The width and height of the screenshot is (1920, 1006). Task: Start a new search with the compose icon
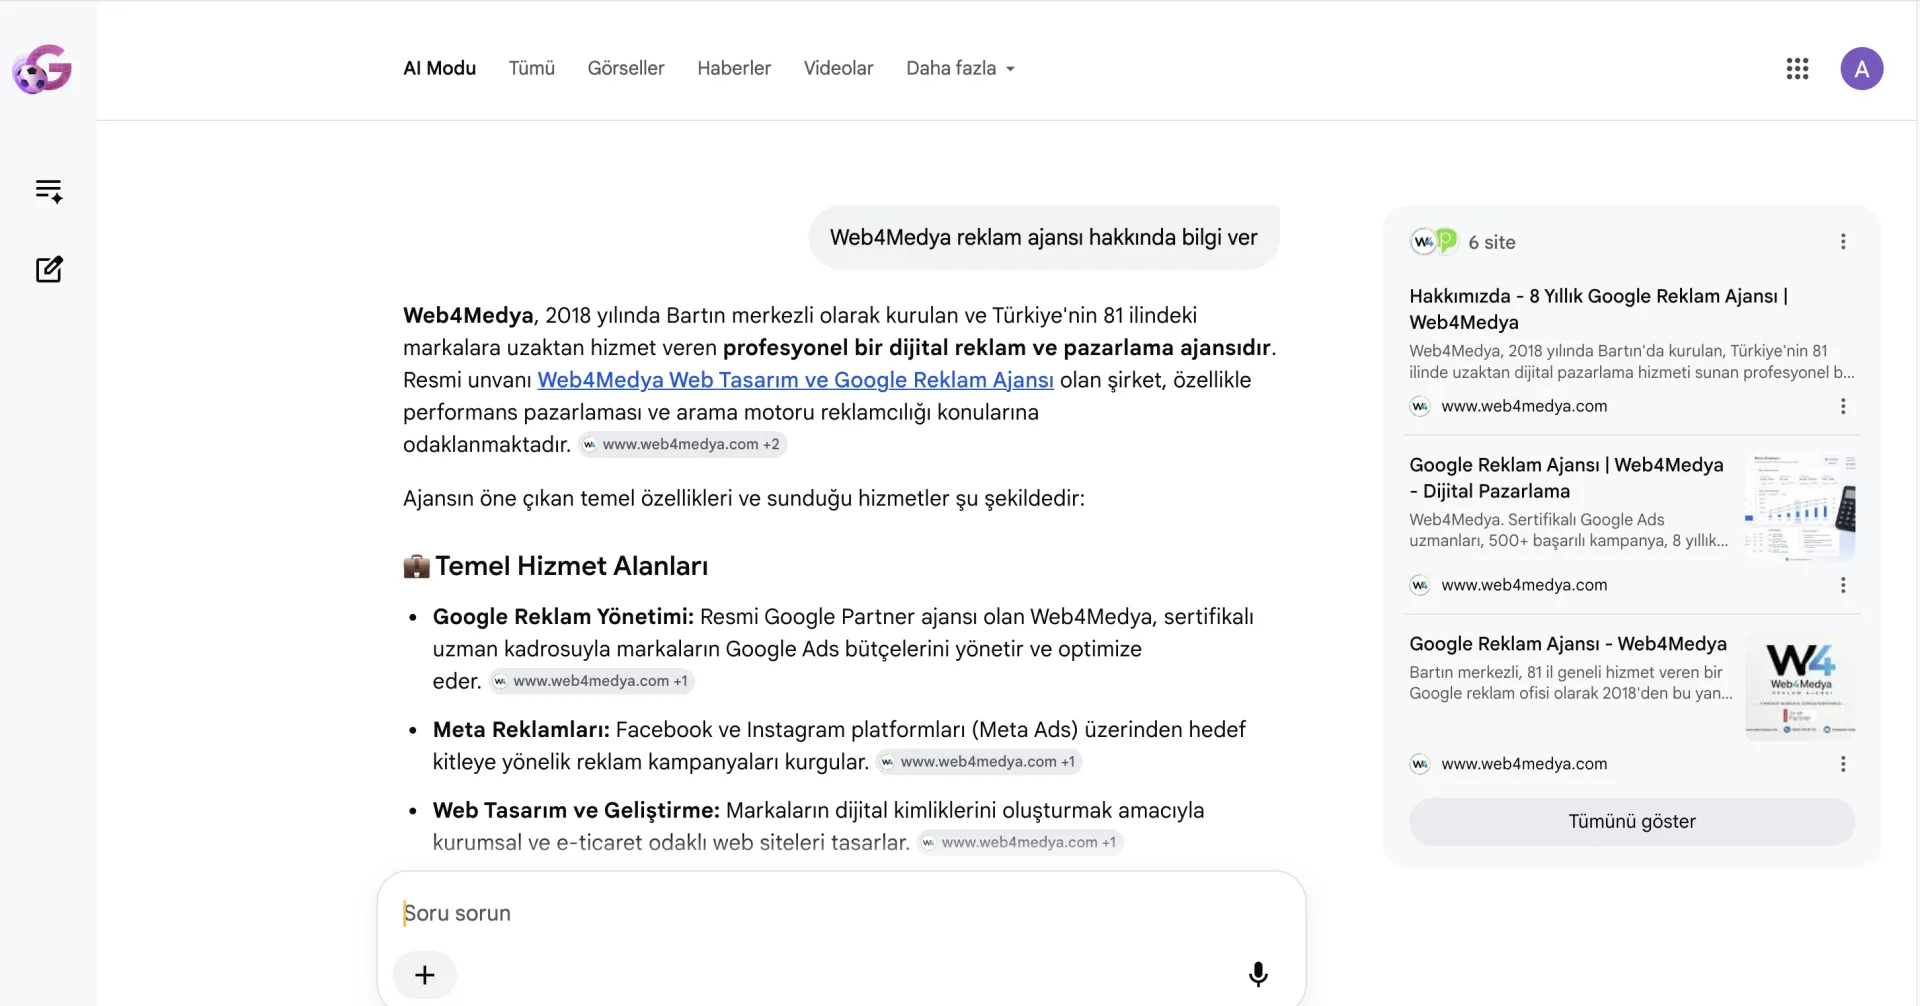click(x=49, y=269)
